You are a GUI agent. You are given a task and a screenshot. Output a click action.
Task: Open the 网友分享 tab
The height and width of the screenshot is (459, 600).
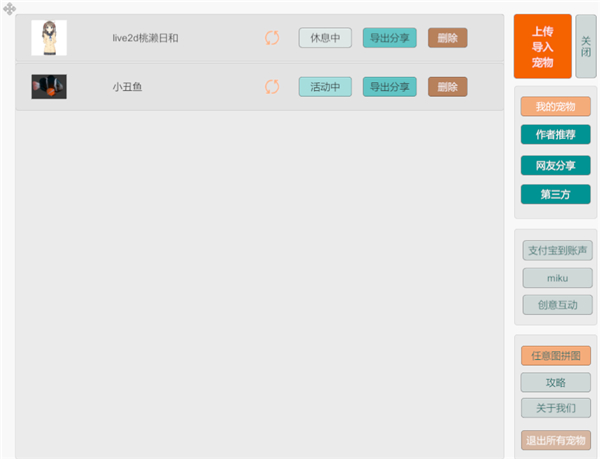(x=555, y=165)
